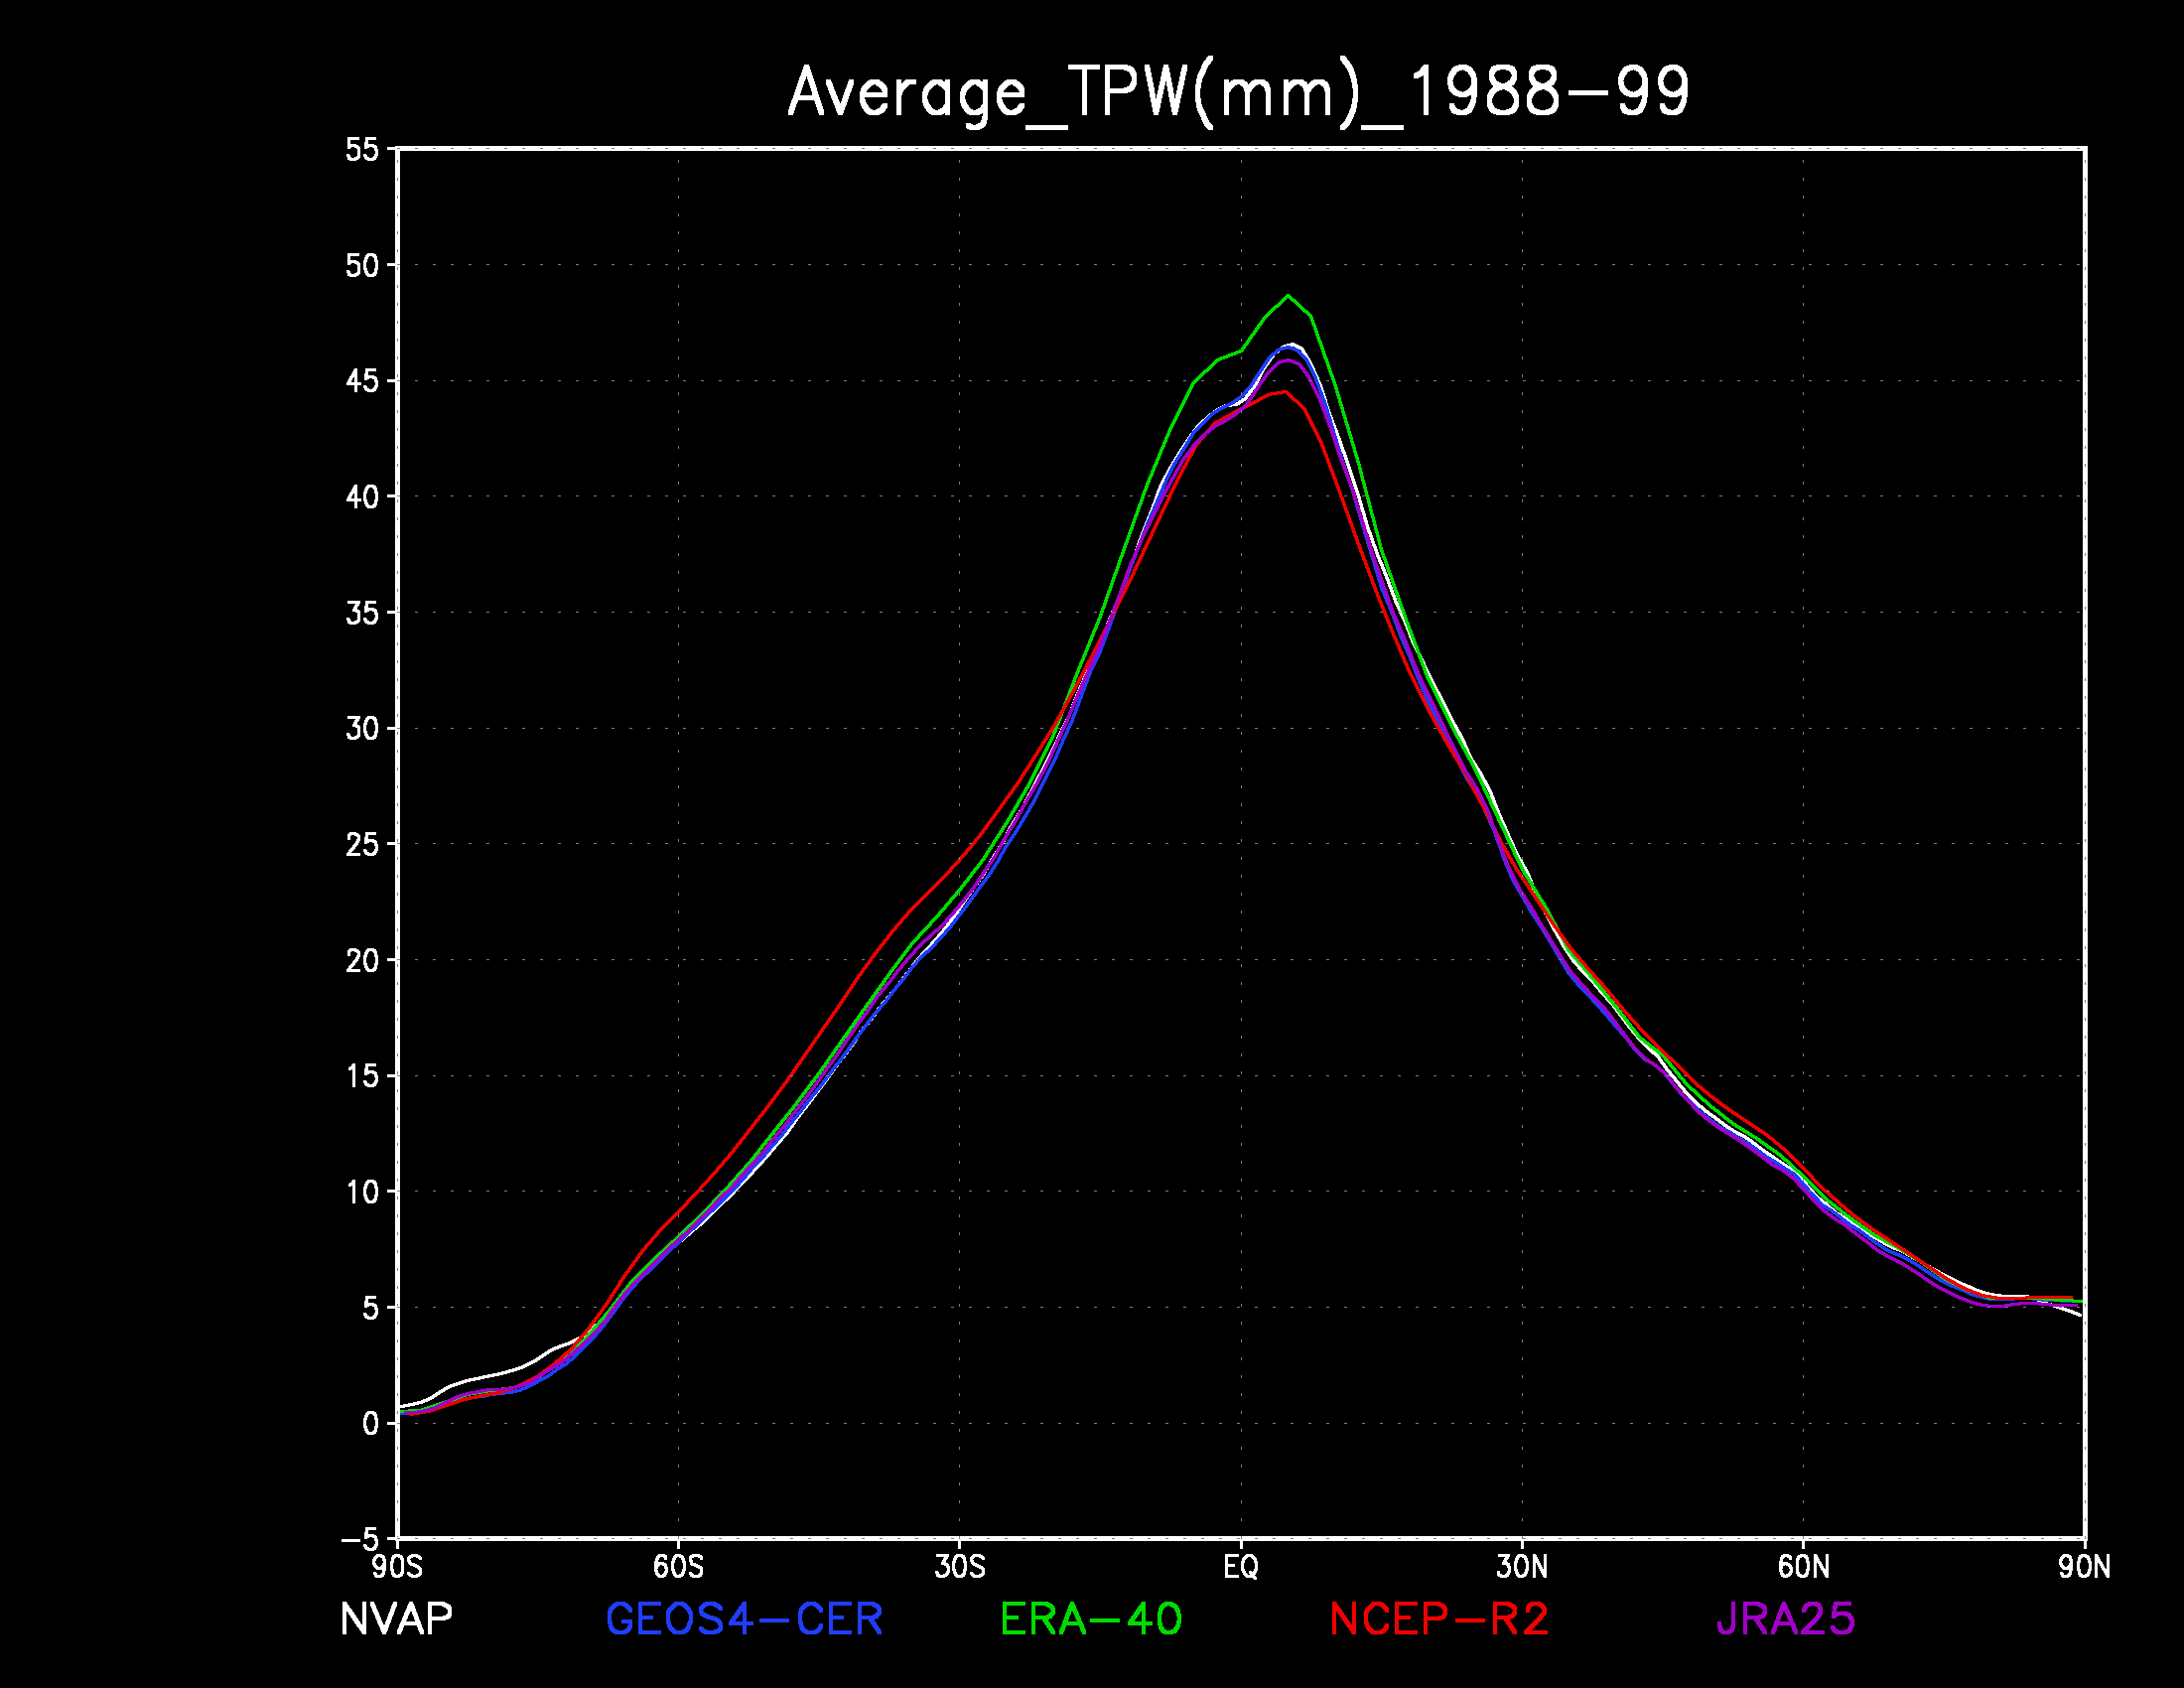The image size is (2184, 1688).
Task: Click the green ERA-40 curve peak
Action: click(1288, 296)
